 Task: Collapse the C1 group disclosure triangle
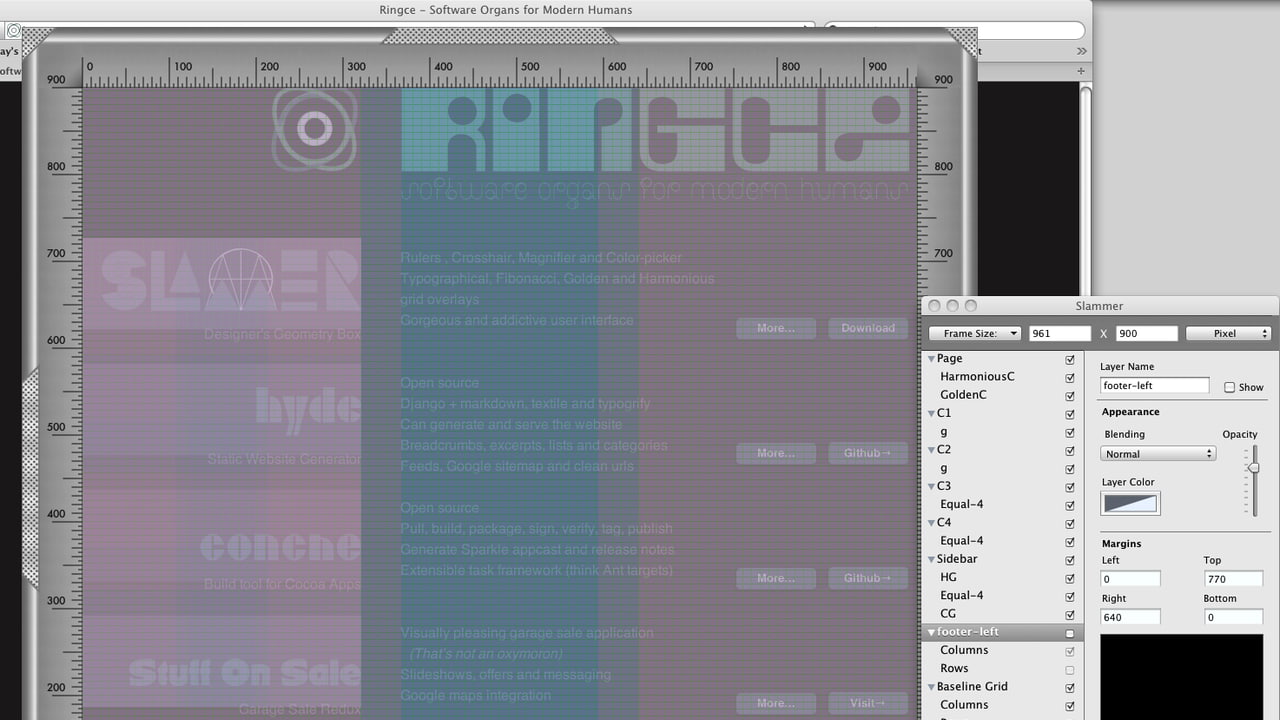(931, 414)
